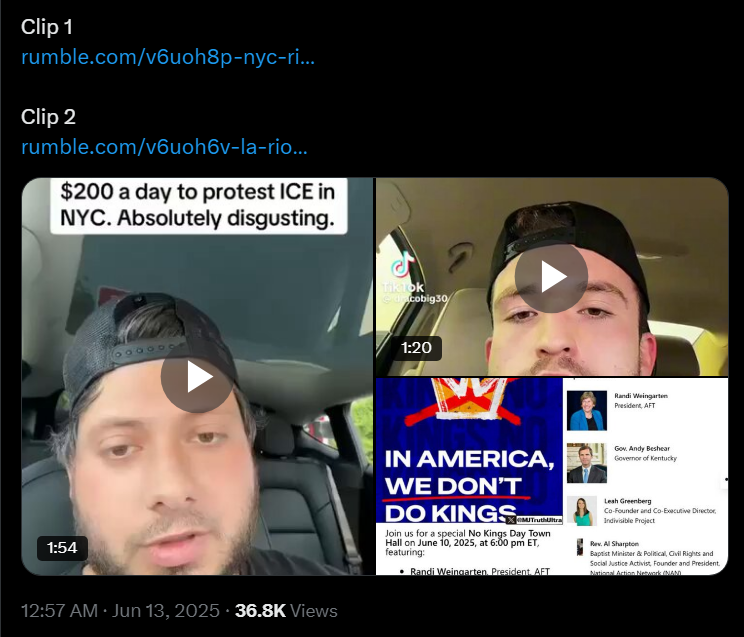The width and height of the screenshot is (744, 637).
Task: Open the Clip 2 rumble.com link
Action: click(164, 147)
